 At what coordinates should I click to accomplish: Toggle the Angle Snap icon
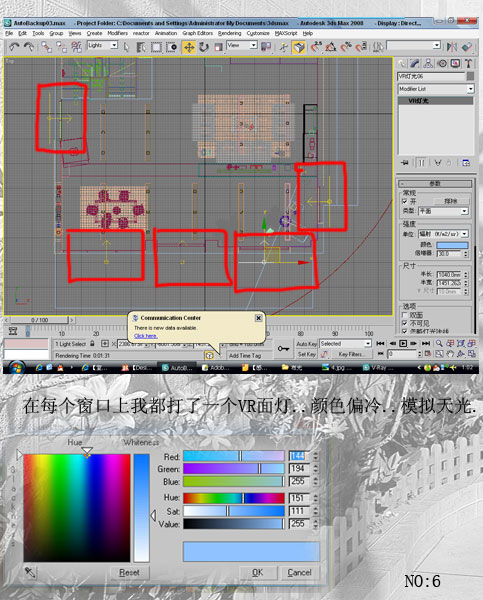pos(331,47)
